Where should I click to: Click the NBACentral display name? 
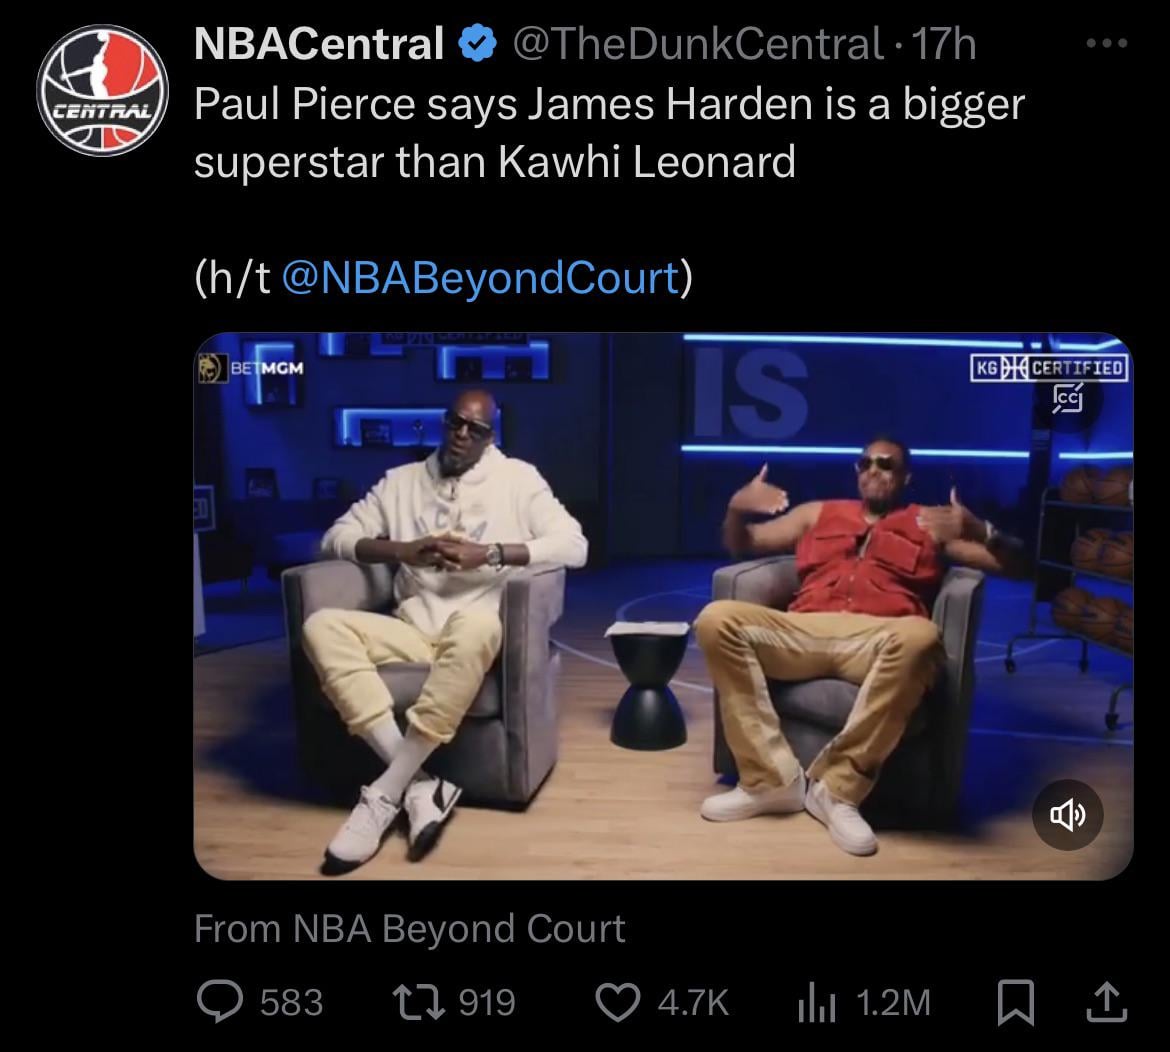[319, 43]
